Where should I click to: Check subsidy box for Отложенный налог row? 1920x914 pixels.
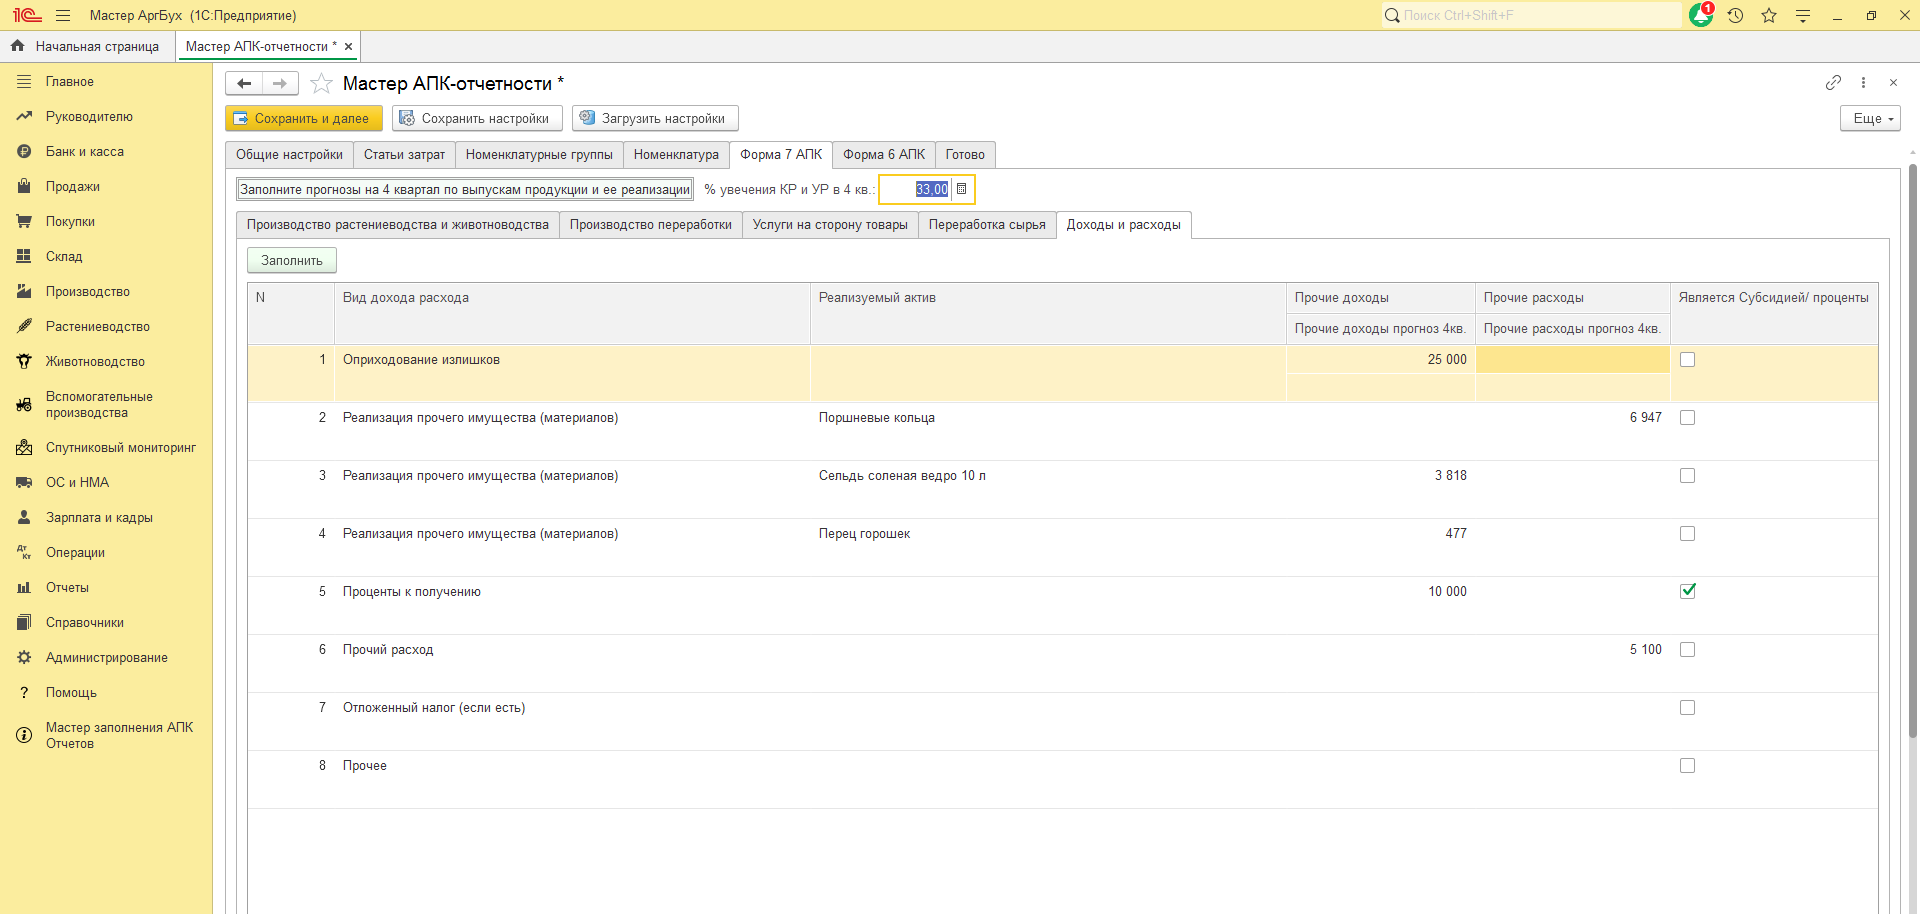point(1688,707)
